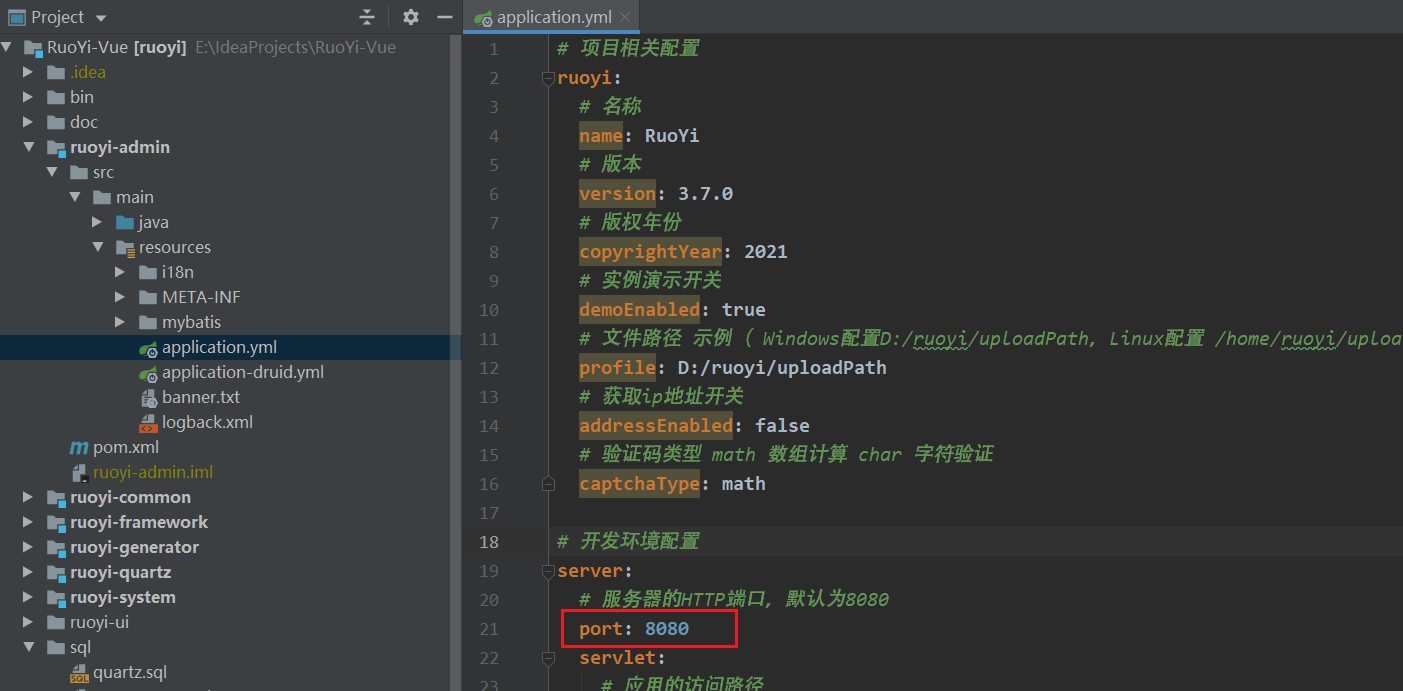The width and height of the screenshot is (1403, 691).
Task: Click the XML icon of logback.xml
Action: click(x=148, y=422)
